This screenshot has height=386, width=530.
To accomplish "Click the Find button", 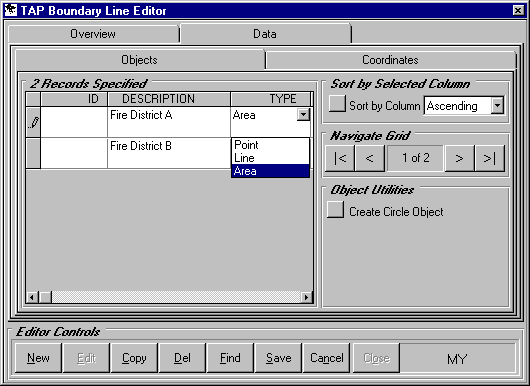I will pos(230,358).
